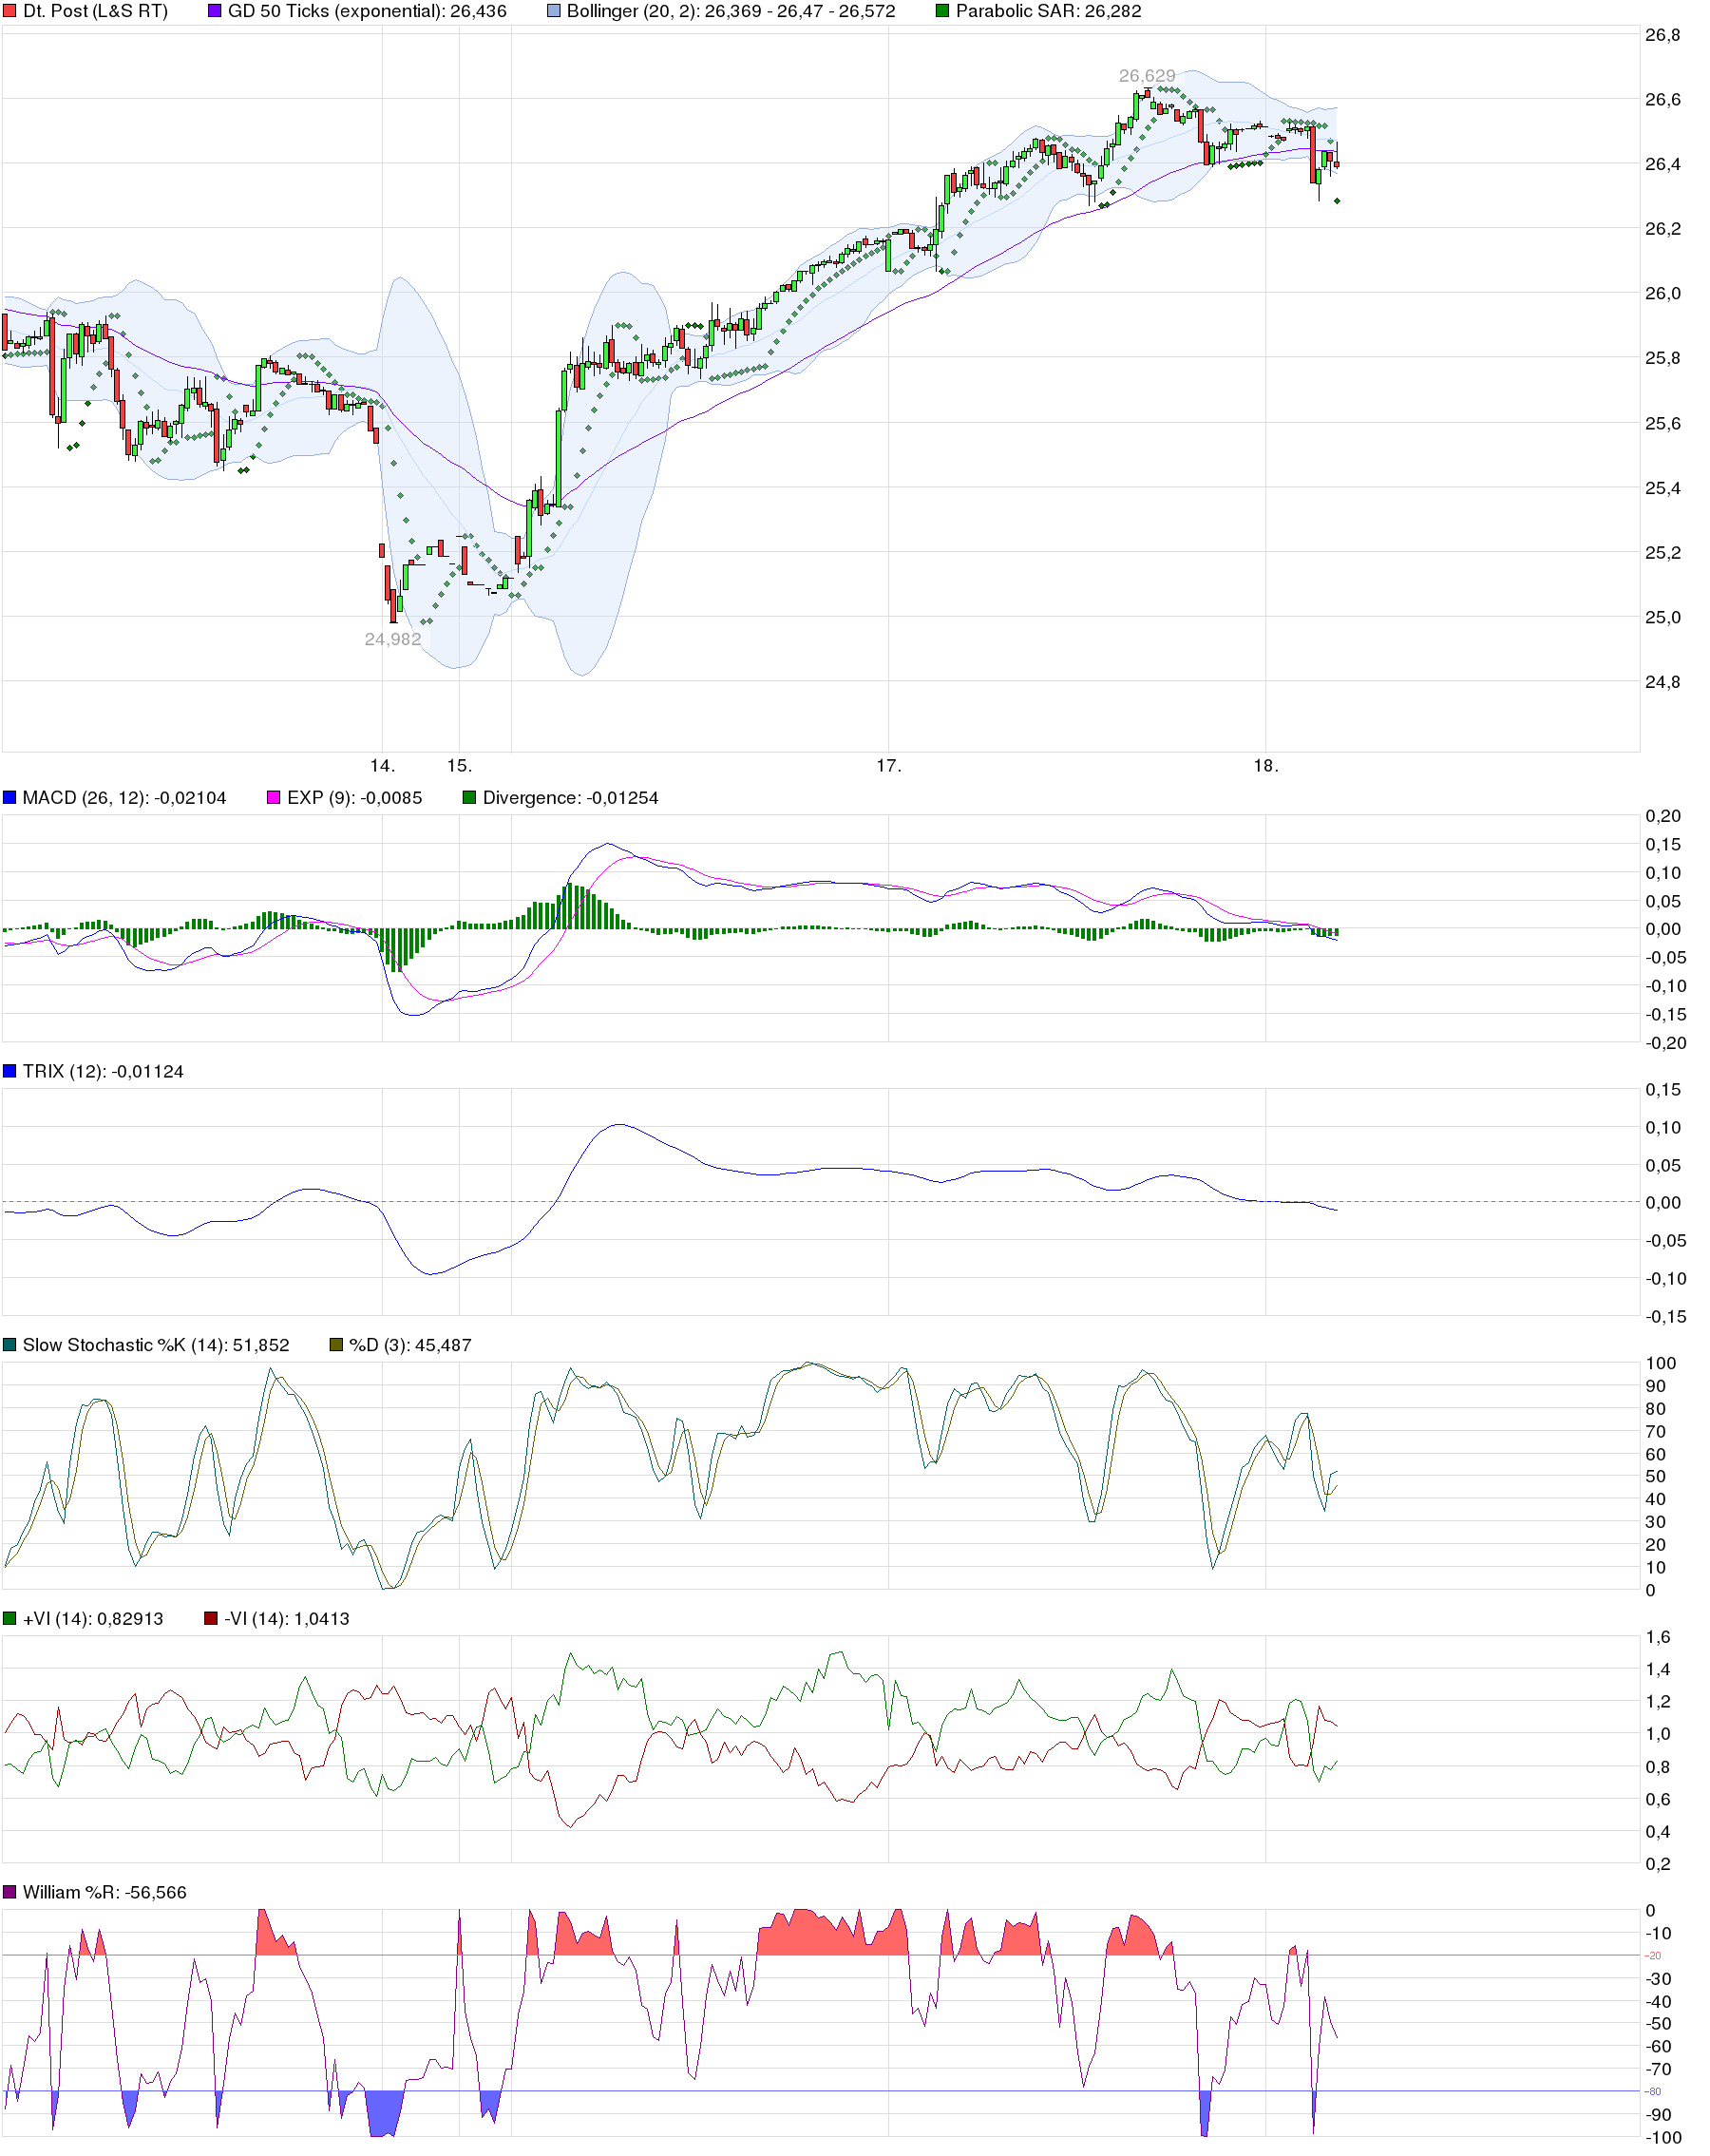1710x2156 pixels.
Task: Click the -0,15 TRIX axis label
Action: [1666, 1317]
